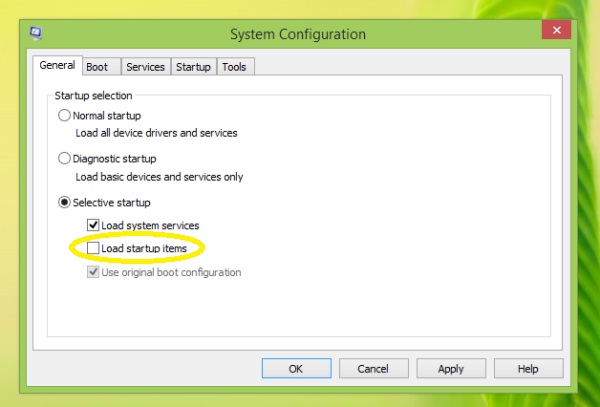Open Help for System Configuration
The width and height of the screenshot is (600, 407).
pos(527,368)
